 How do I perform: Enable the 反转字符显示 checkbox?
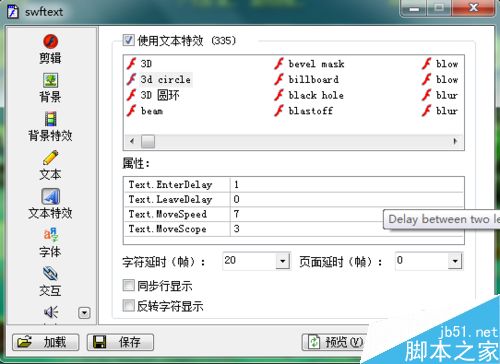[129, 305]
